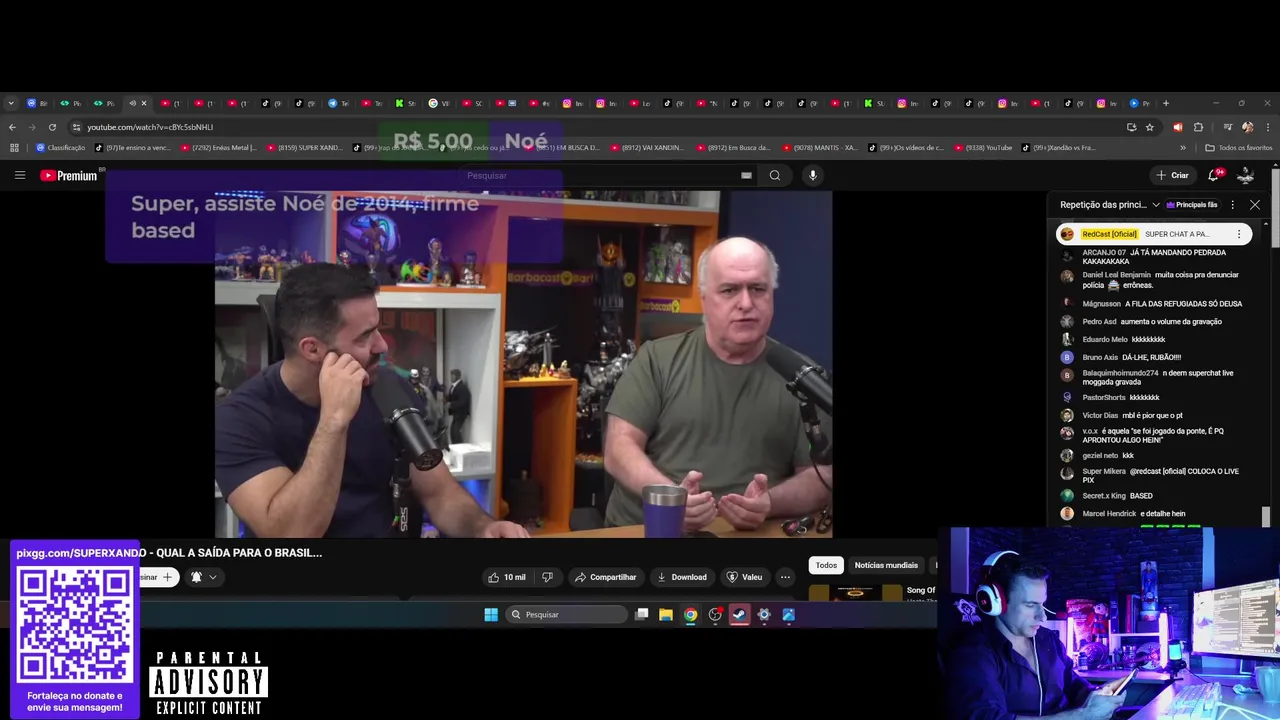1280x720 pixels.
Task: Open the Chrome profile avatar
Action: click(1247, 127)
